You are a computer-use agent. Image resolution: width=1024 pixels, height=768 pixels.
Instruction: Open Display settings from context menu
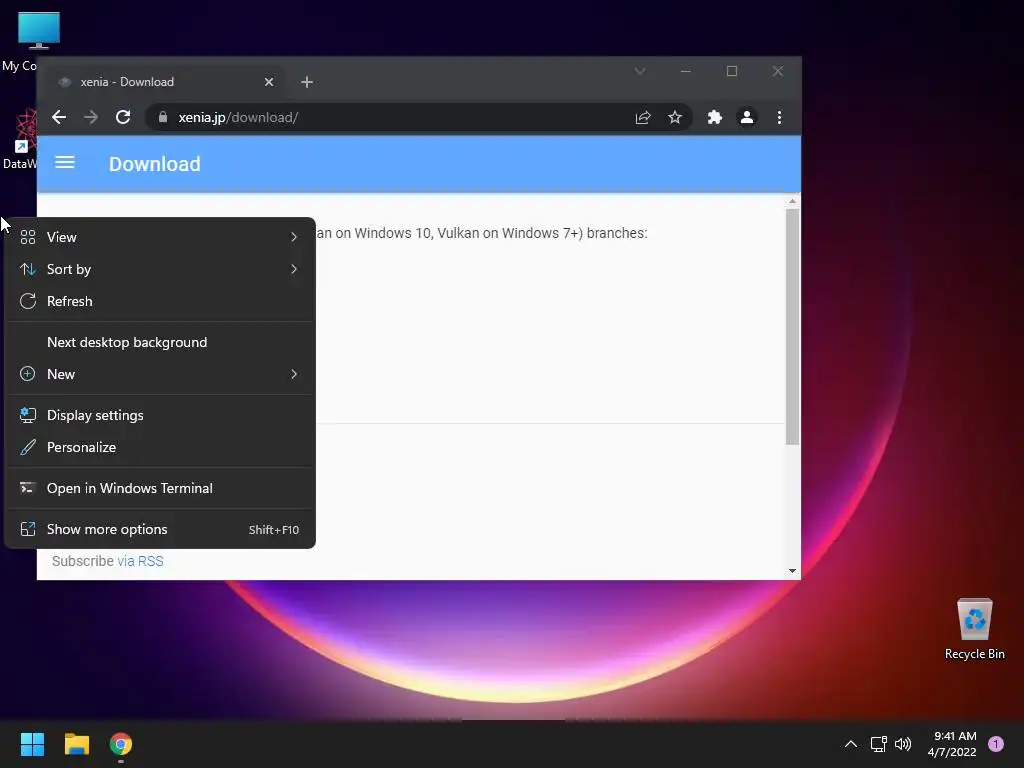[x=160, y=415]
